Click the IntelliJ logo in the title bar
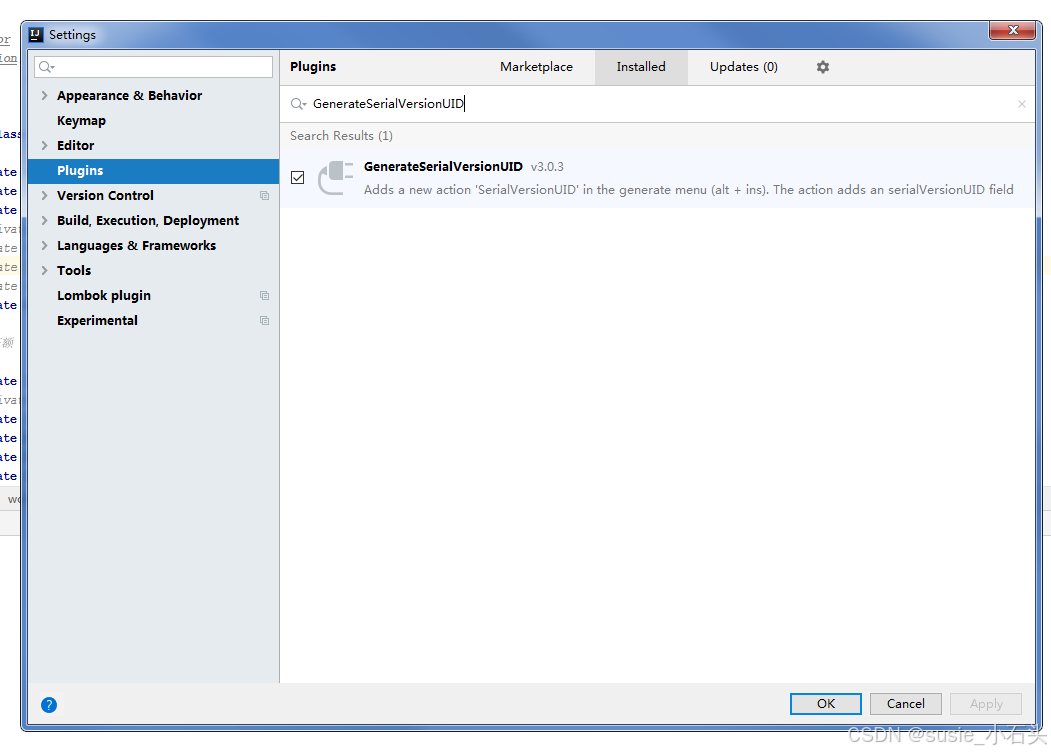This screenshot has height=752, width=1051. point(34,33)
